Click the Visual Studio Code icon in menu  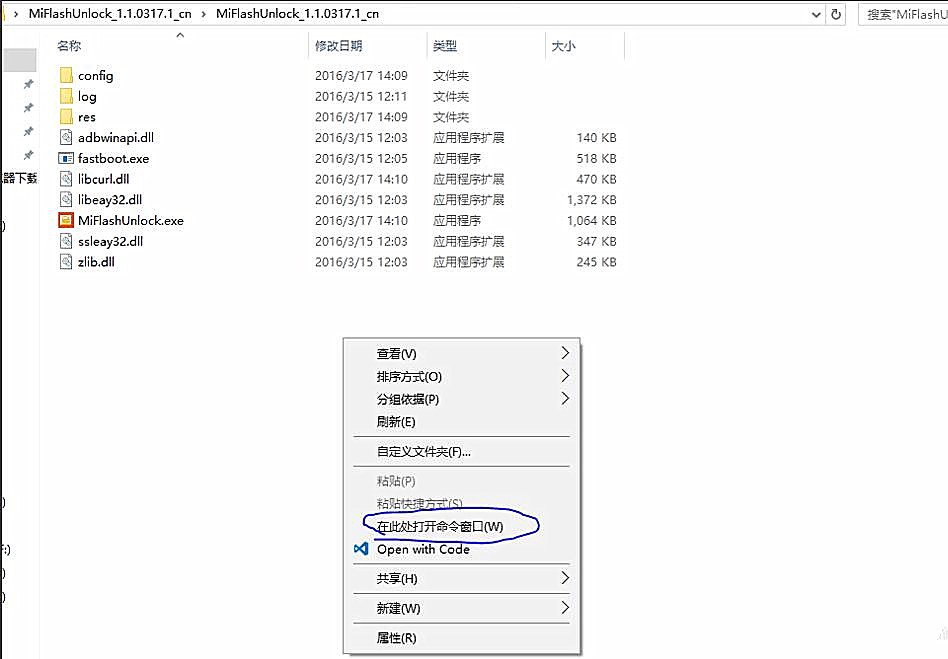[361, 549]
